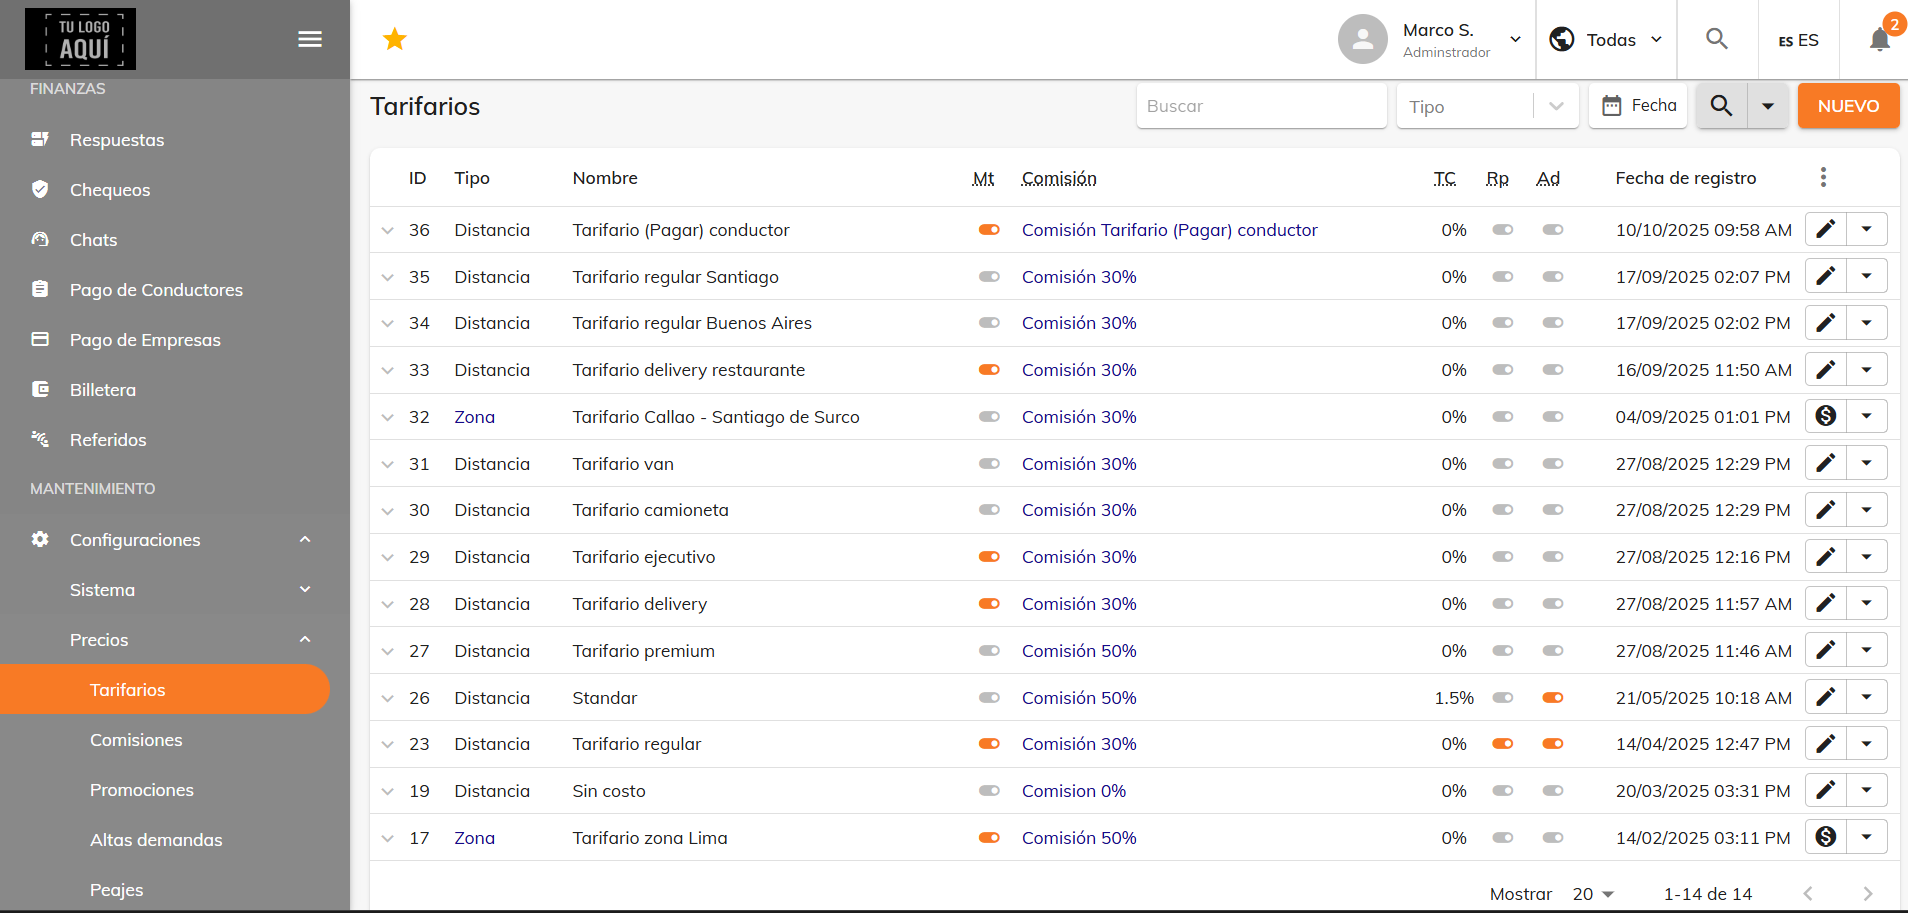Open Comision 0% link for Sin costo
Image resolution: width=1908 pixels, height=913 pixels.
point(1074,791)
